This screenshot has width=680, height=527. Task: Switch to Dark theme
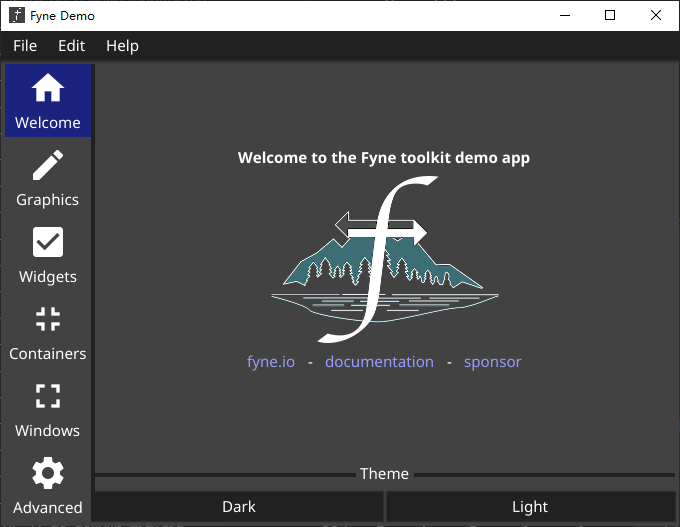click(x=239, y=507)
